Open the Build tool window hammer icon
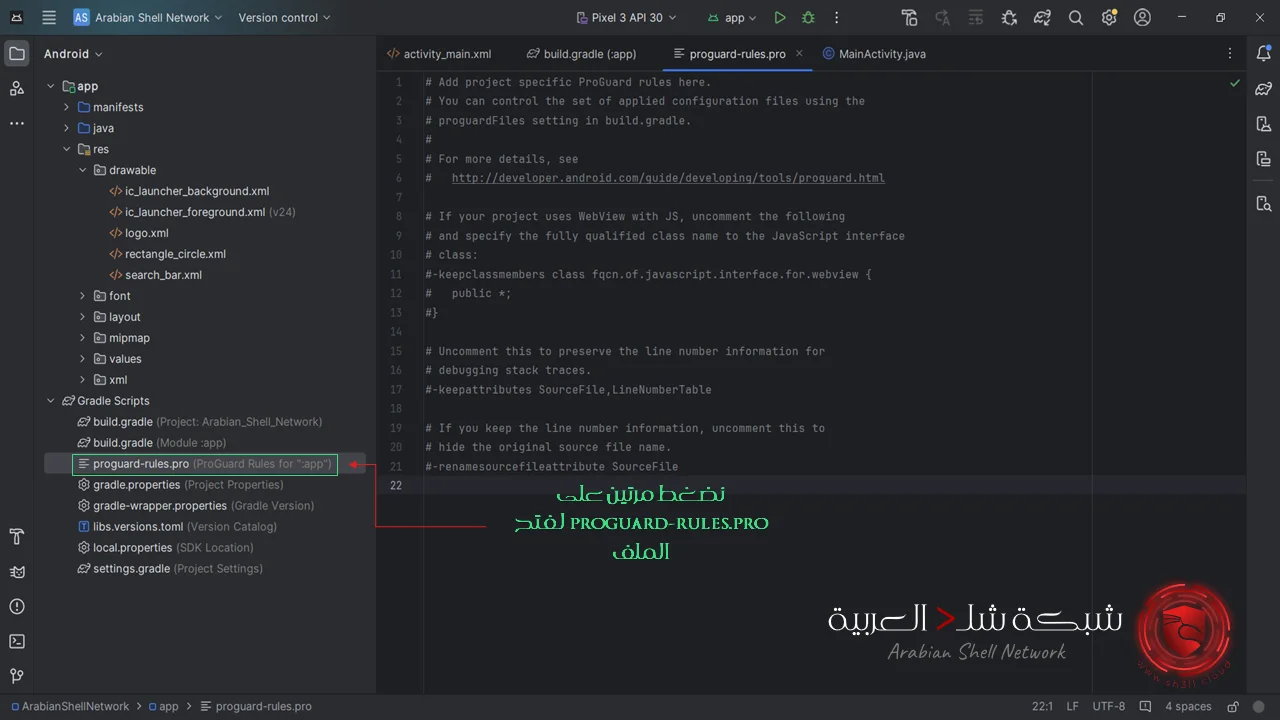Screen dimensions: 1280x720 [17, 537]
